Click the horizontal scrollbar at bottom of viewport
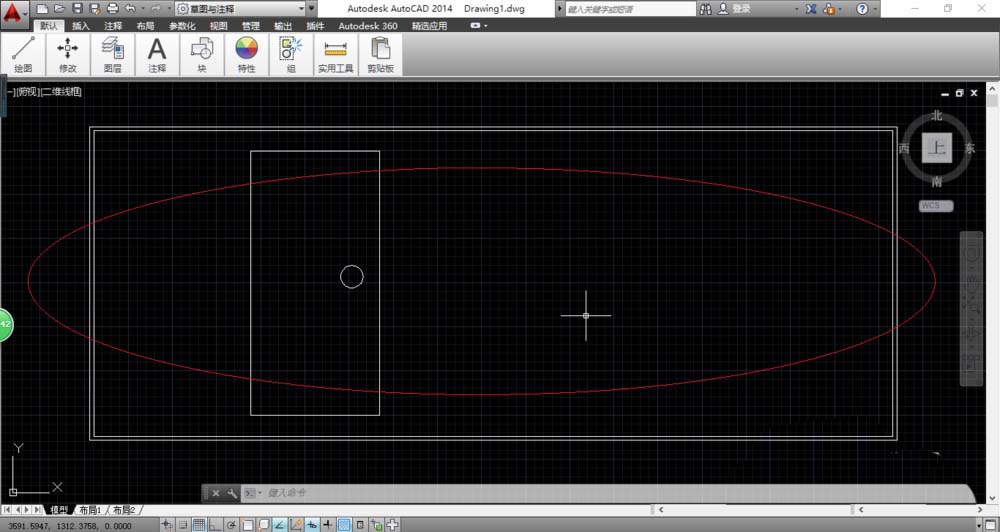Viewport: 1000px width, 532px height. coord(821,510)
